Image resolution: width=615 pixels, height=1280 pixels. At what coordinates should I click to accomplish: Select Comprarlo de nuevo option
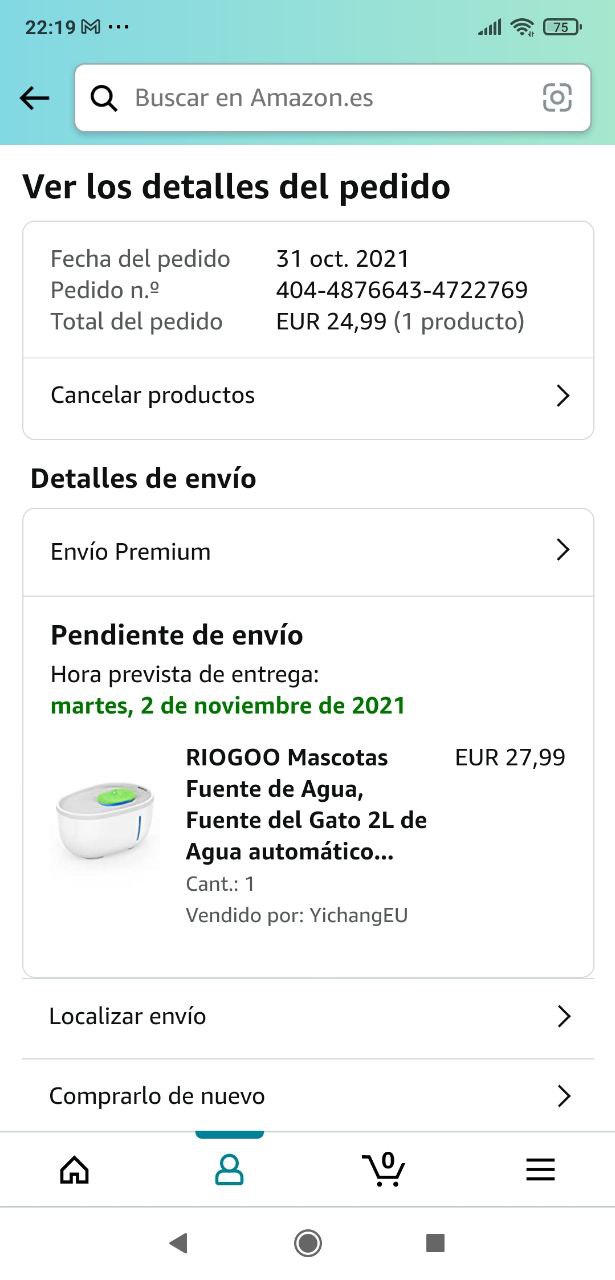(157, 1097)
